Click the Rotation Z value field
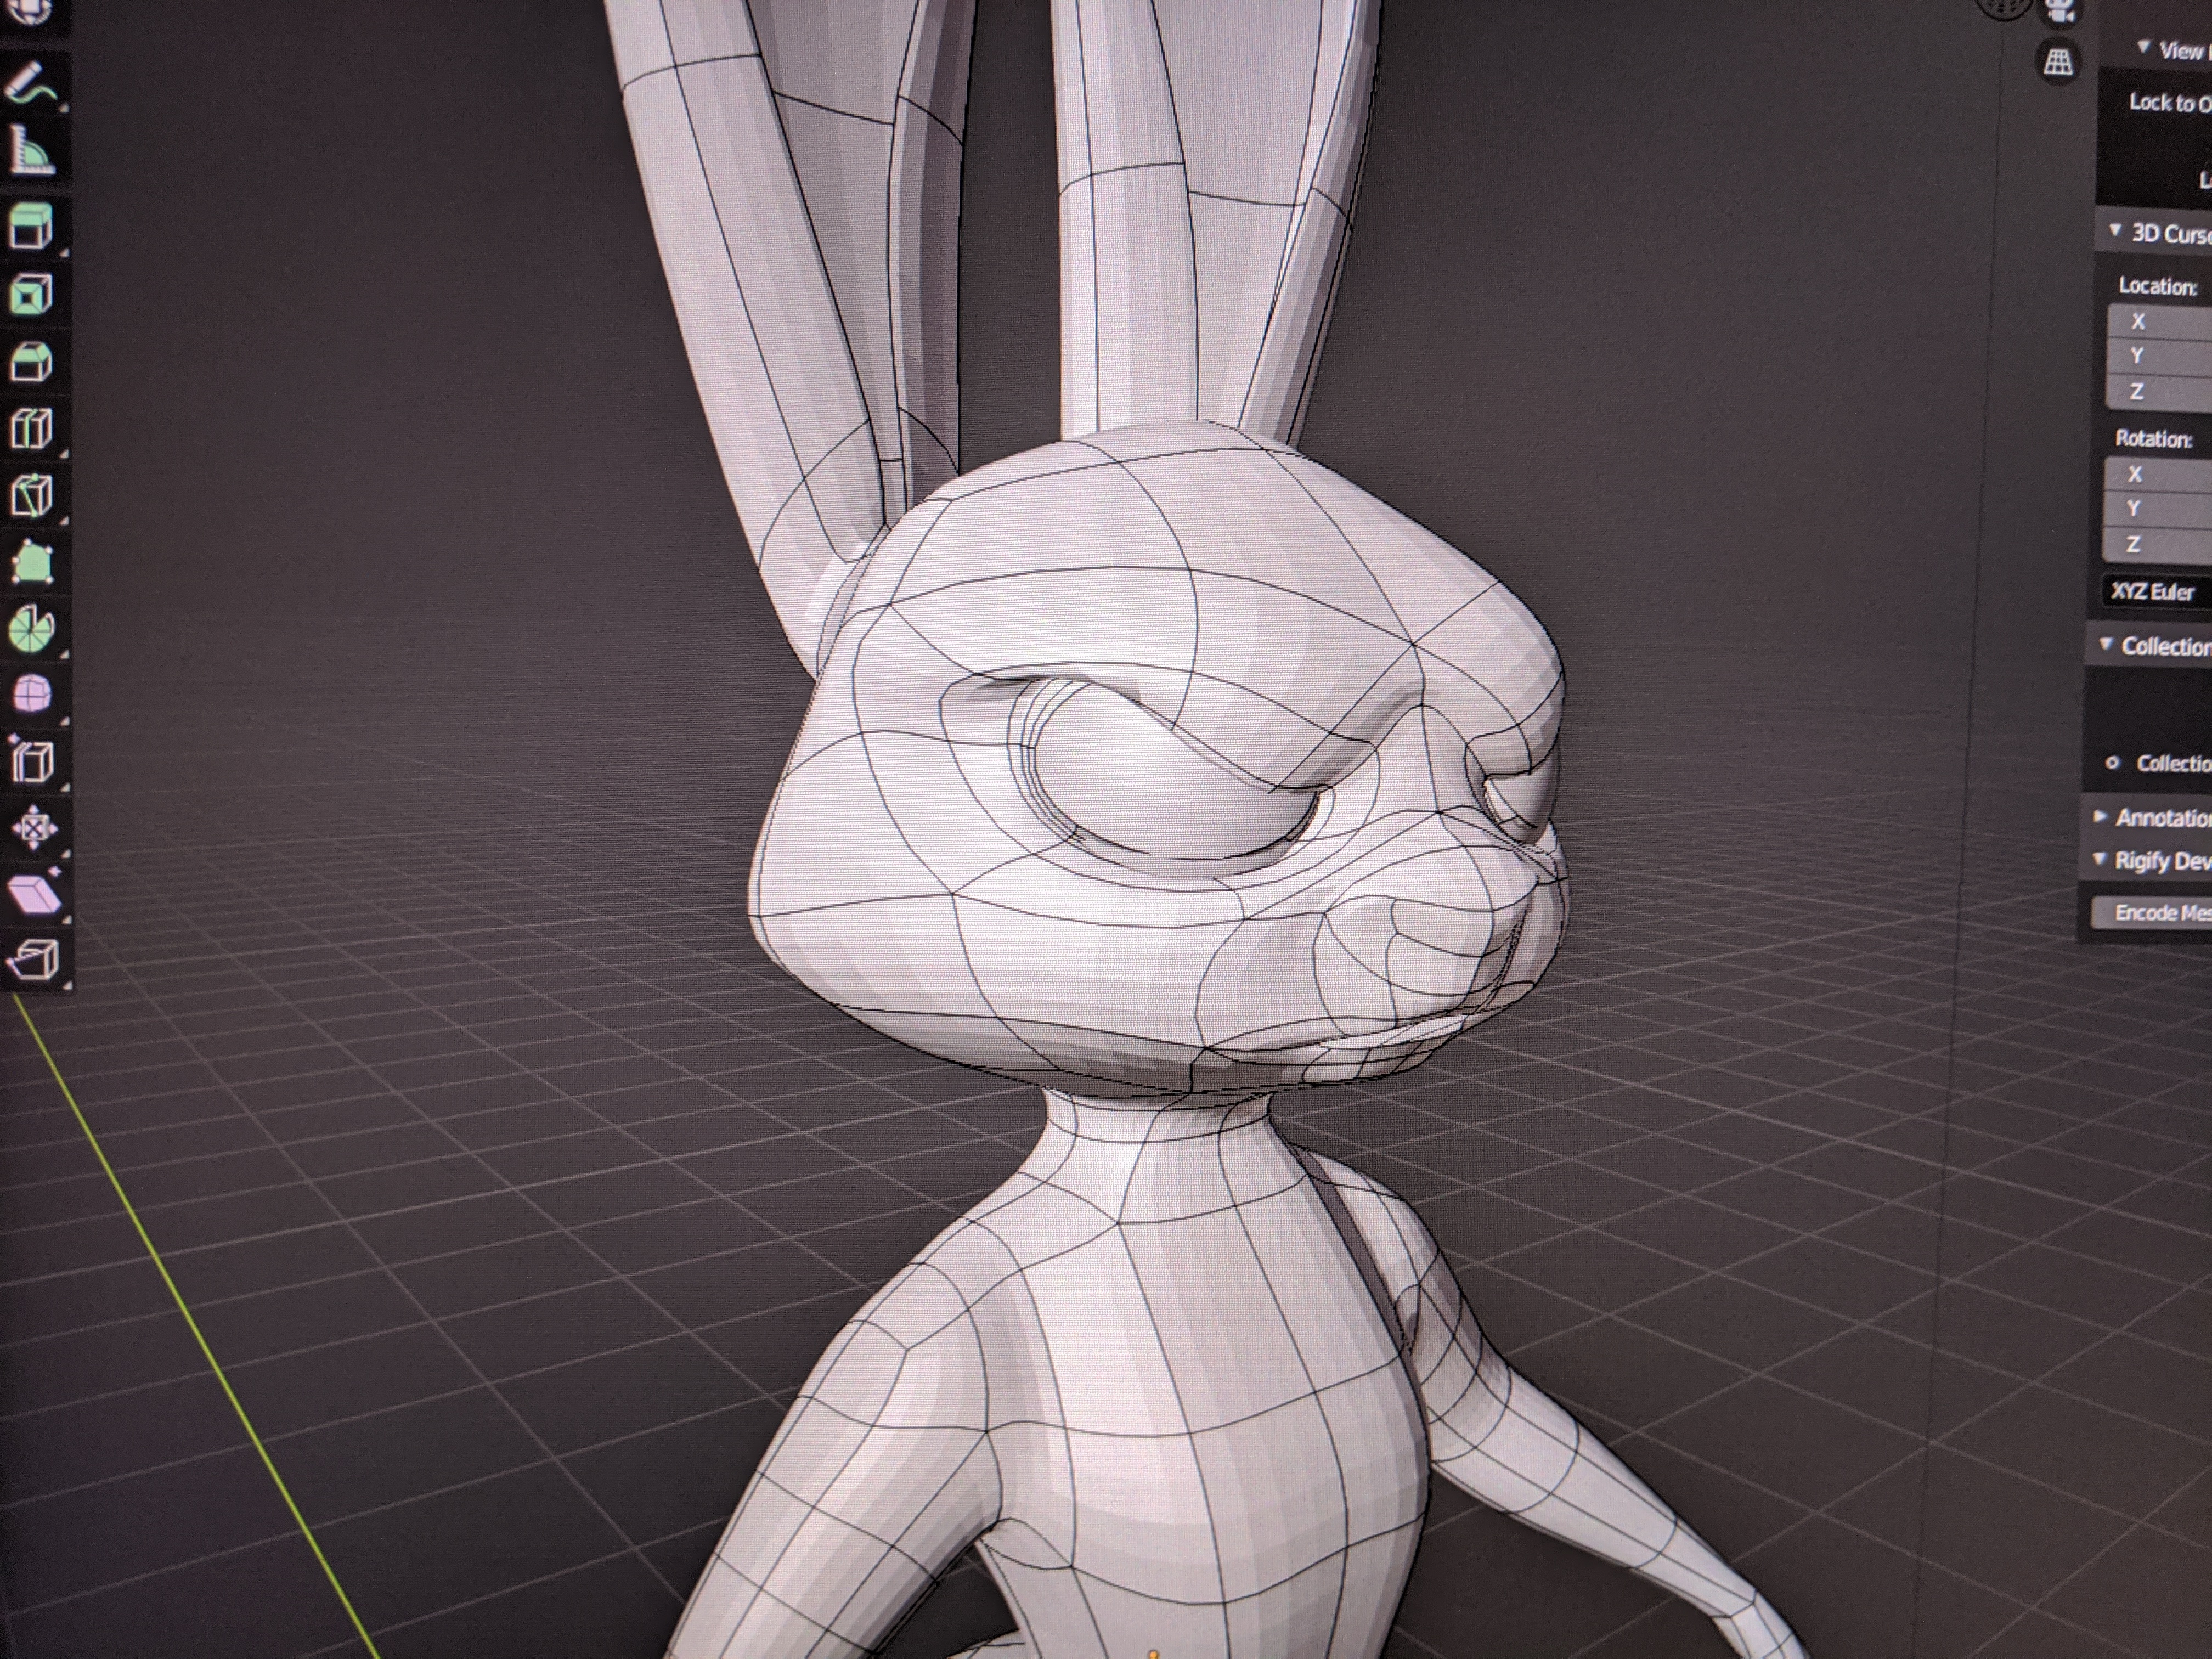The width and height of the screenshot is (2212, 1659). [2165, 544]
